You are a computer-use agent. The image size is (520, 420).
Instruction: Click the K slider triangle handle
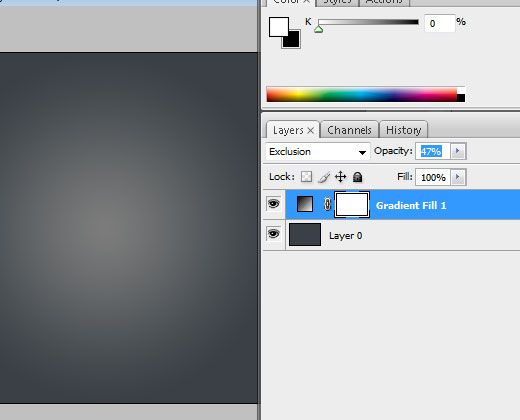[319, 29]
